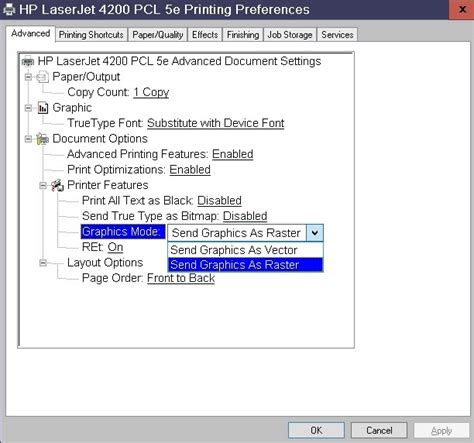
Task: Close the Printing Preferences window
Action: click(462, 10)
